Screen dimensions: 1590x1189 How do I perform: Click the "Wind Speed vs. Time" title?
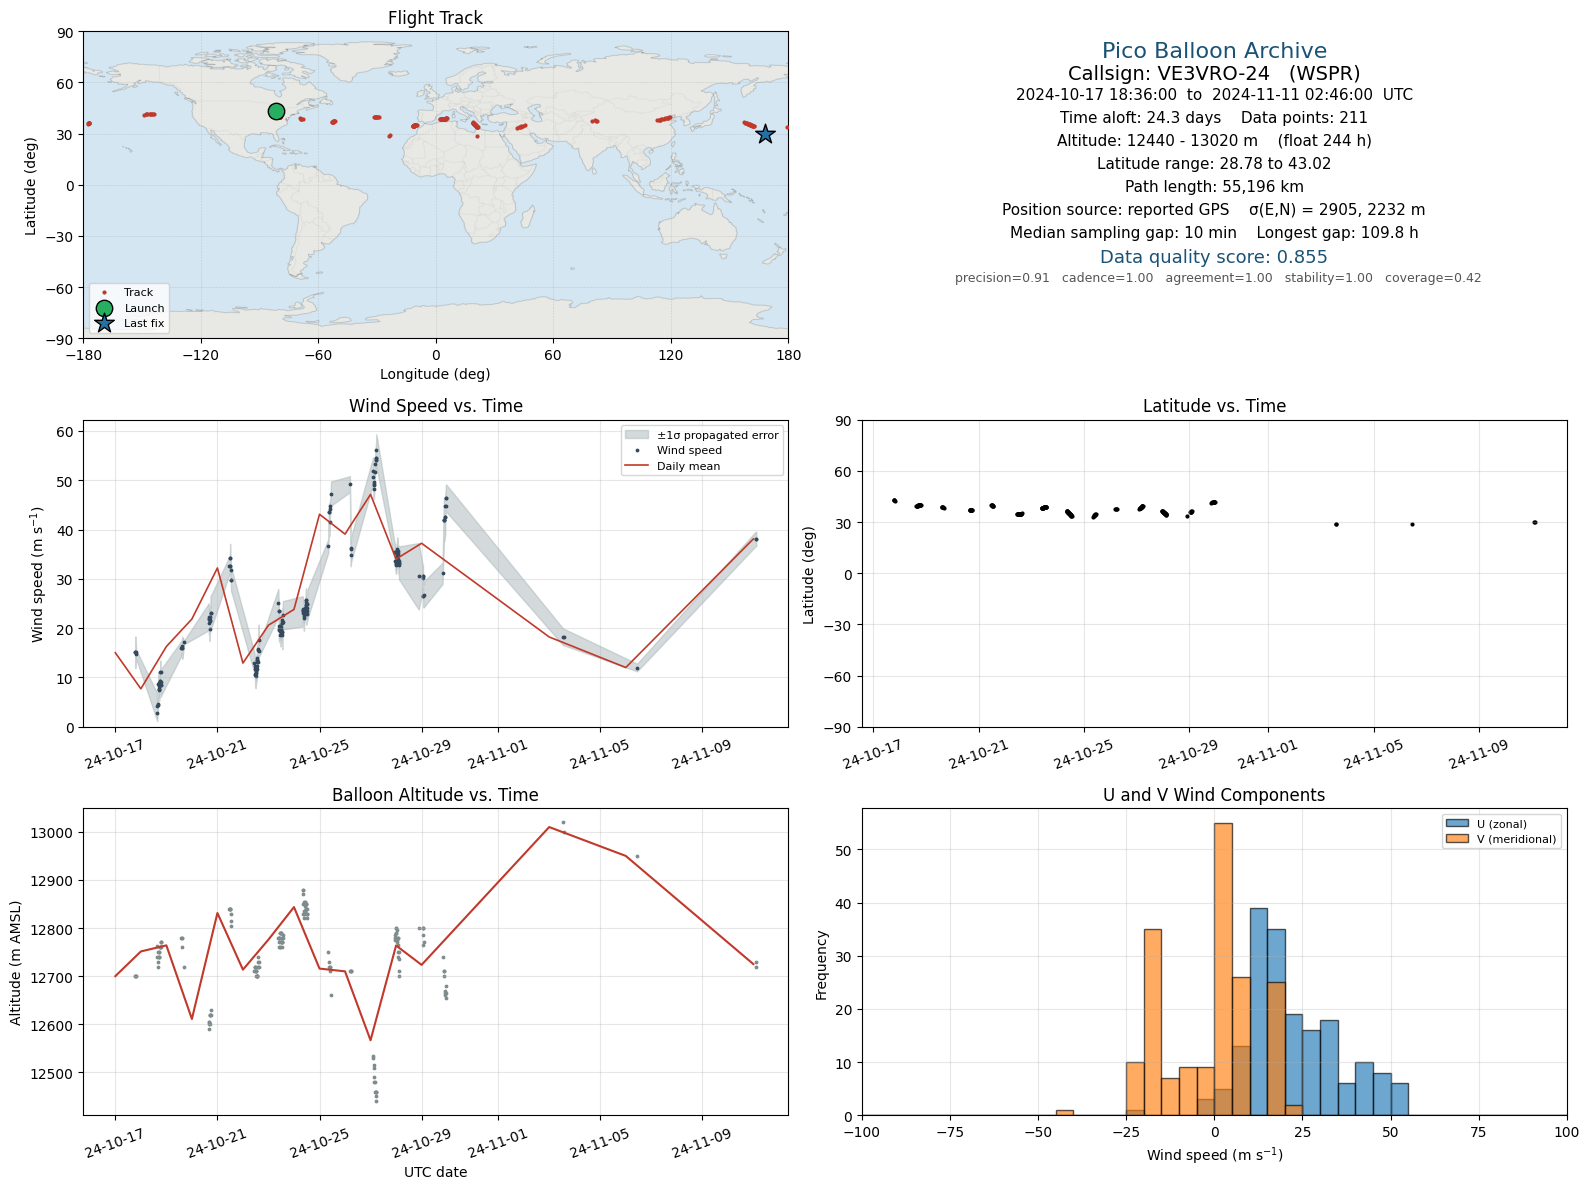pyautogui.click(x=435, y=406)
